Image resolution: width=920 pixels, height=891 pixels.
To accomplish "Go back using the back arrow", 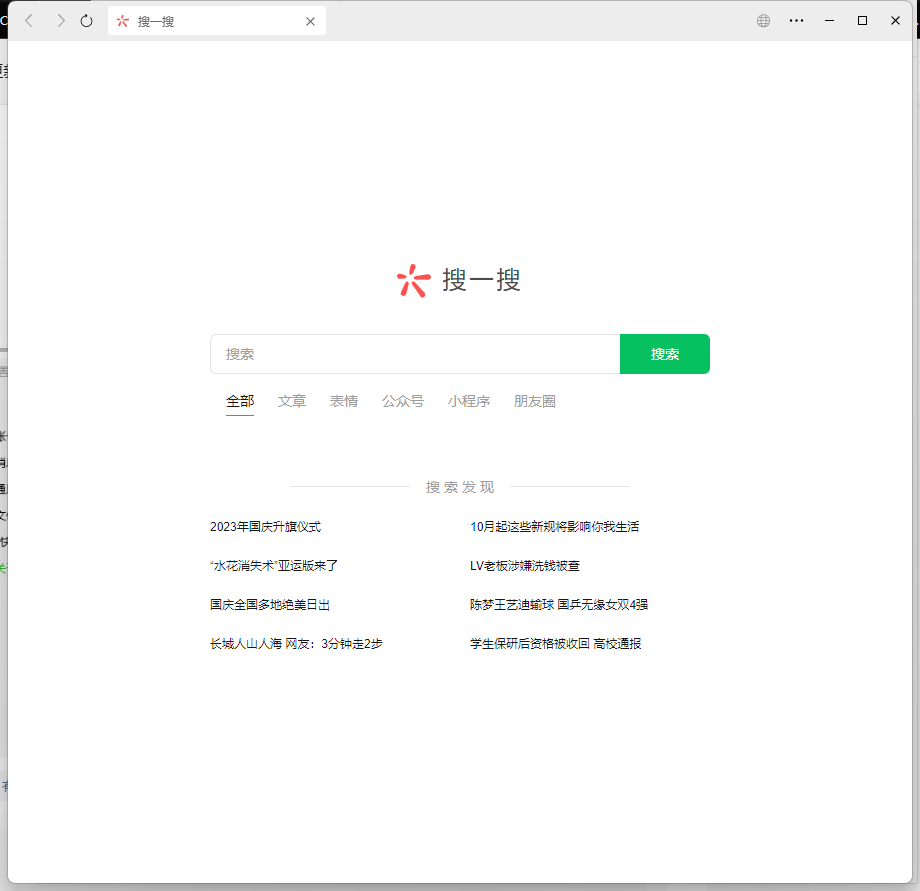I will click(x=29, y=21).
